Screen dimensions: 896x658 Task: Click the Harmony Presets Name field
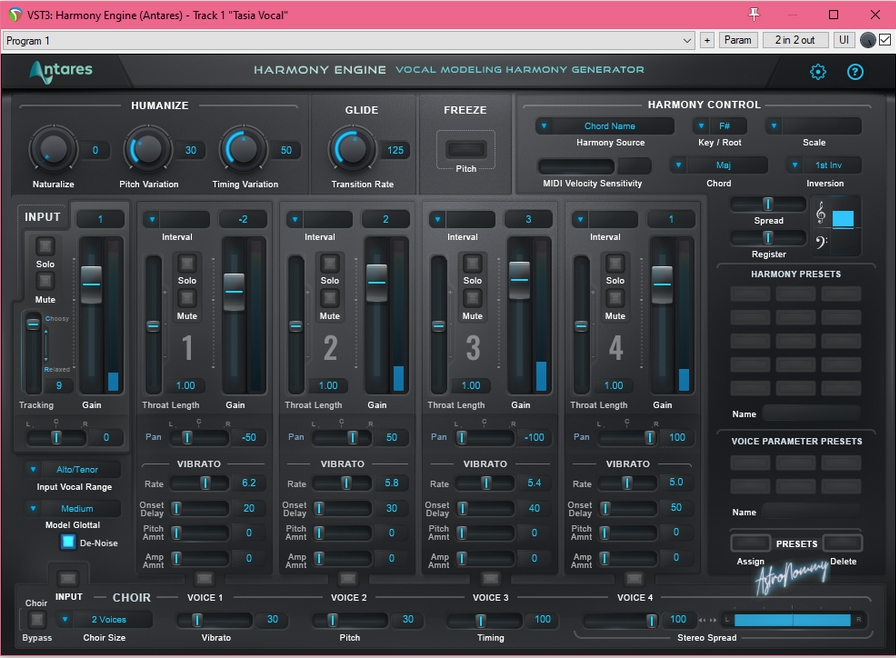(811, 414)
